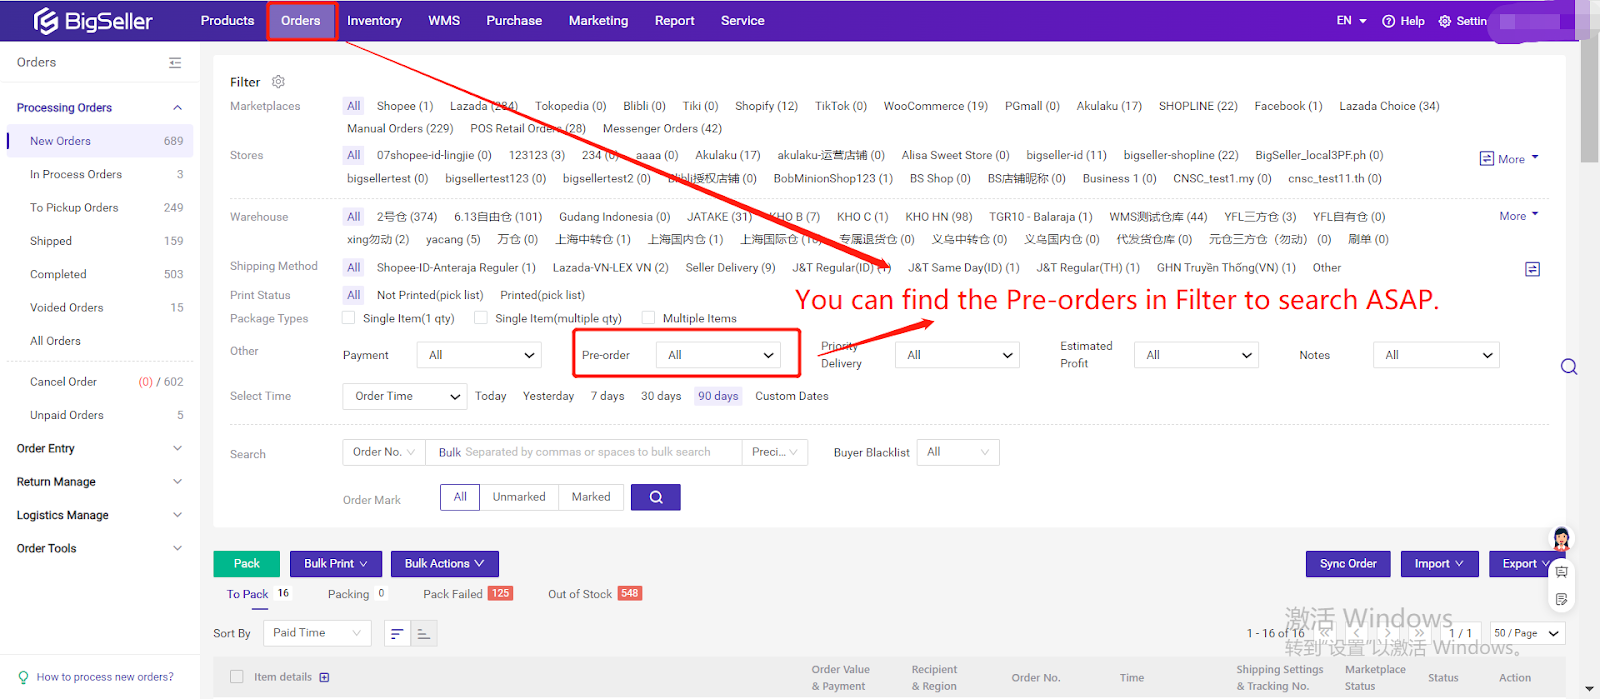Screen dimensions: 1600x699
Task: Tick Single Item(multiple qty) checkbox
Action: [x=481, y=318]
